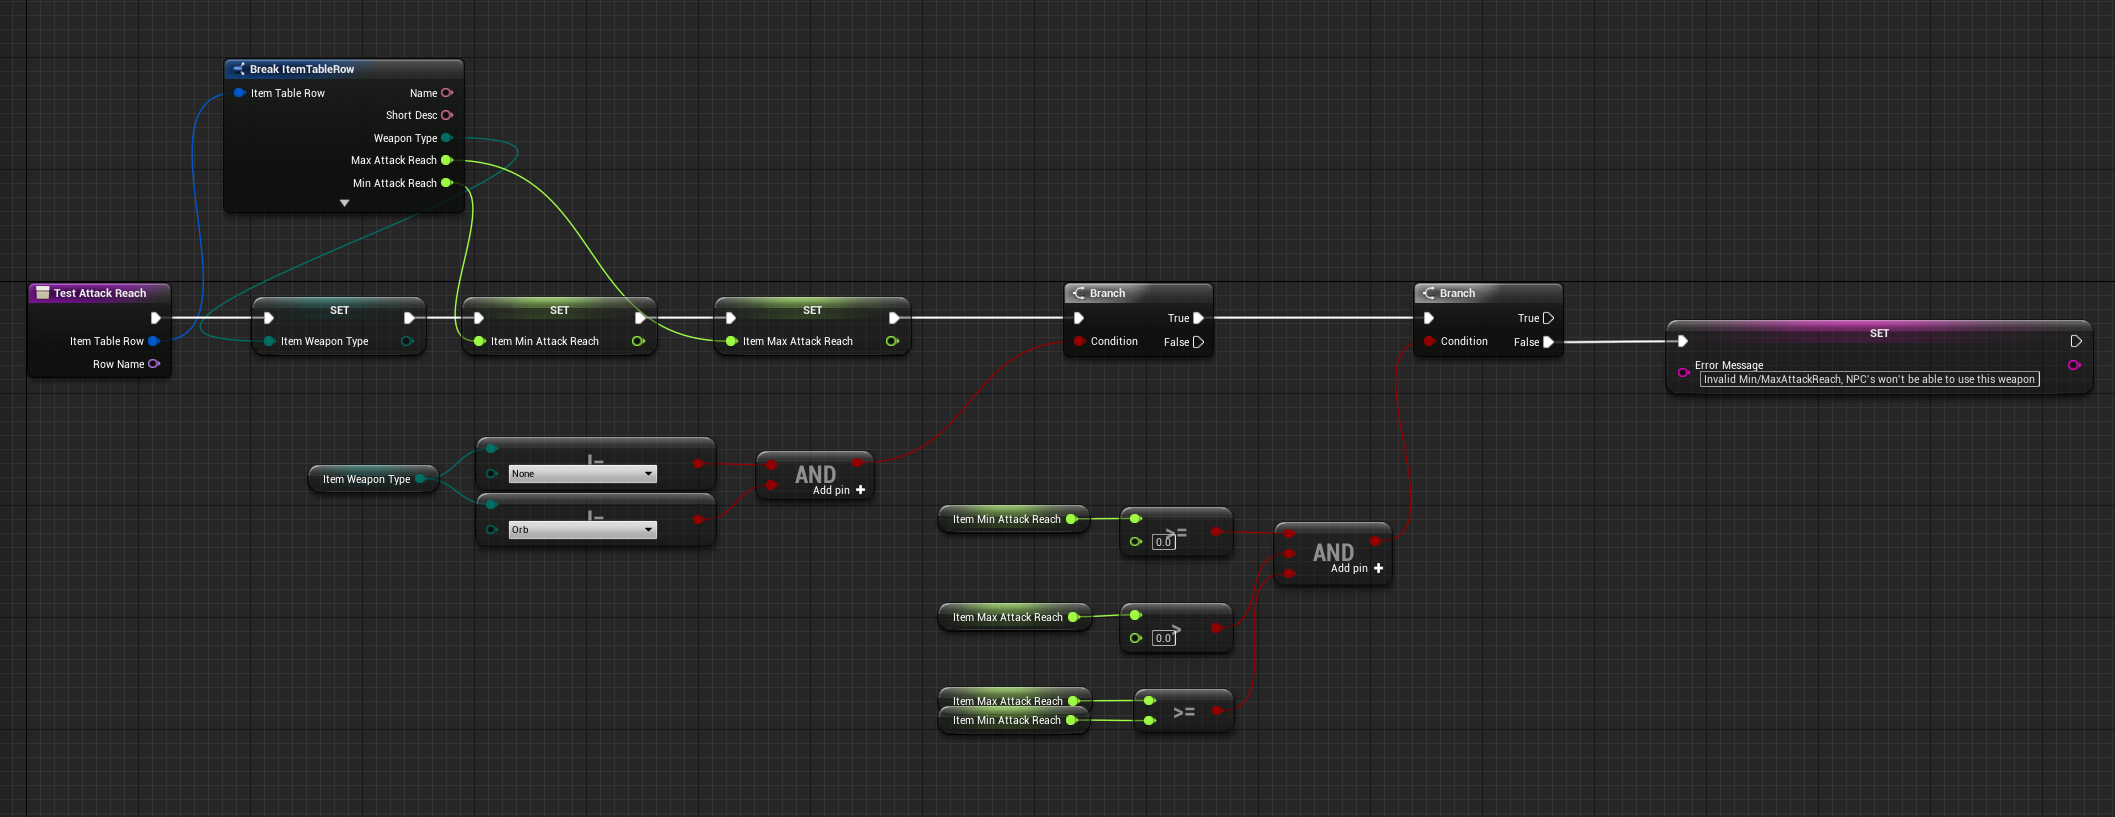Expand the Break ItemTableRow node arrow

[345, 203]
